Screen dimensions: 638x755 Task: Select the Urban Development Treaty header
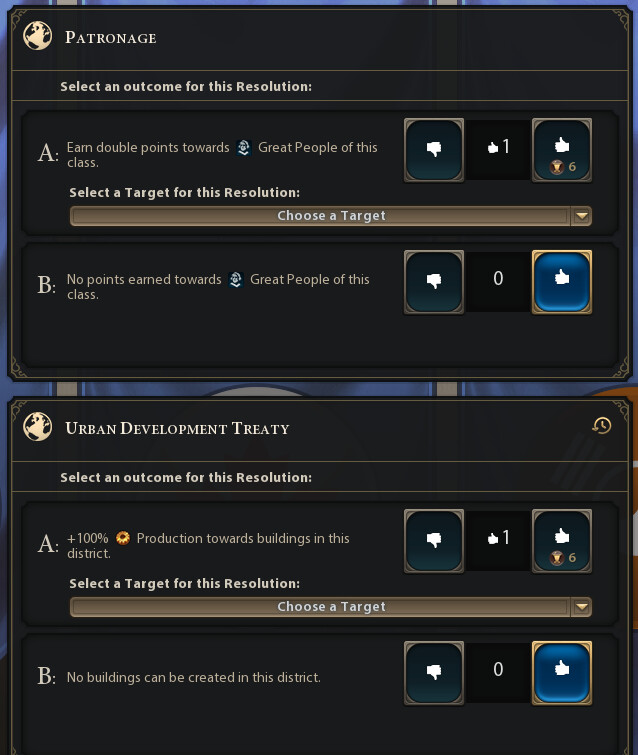click(x=177, y=429)
